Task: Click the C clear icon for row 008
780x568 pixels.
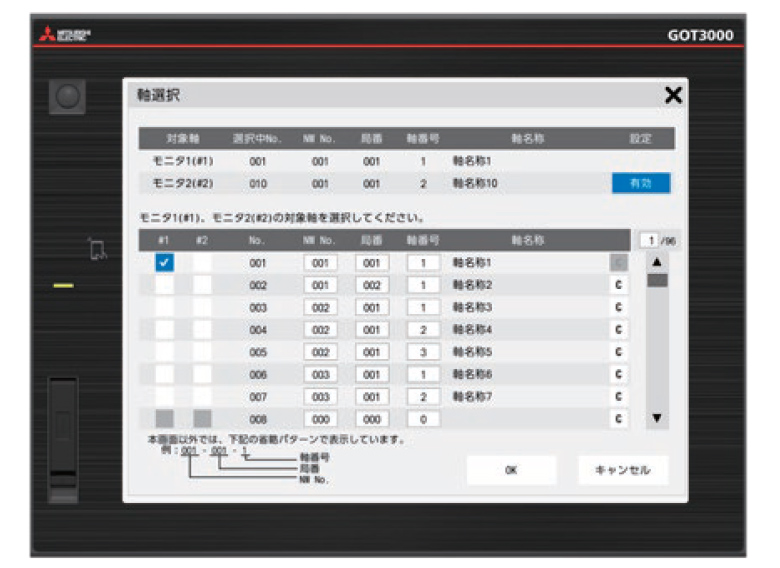Action: click(620, 418)
